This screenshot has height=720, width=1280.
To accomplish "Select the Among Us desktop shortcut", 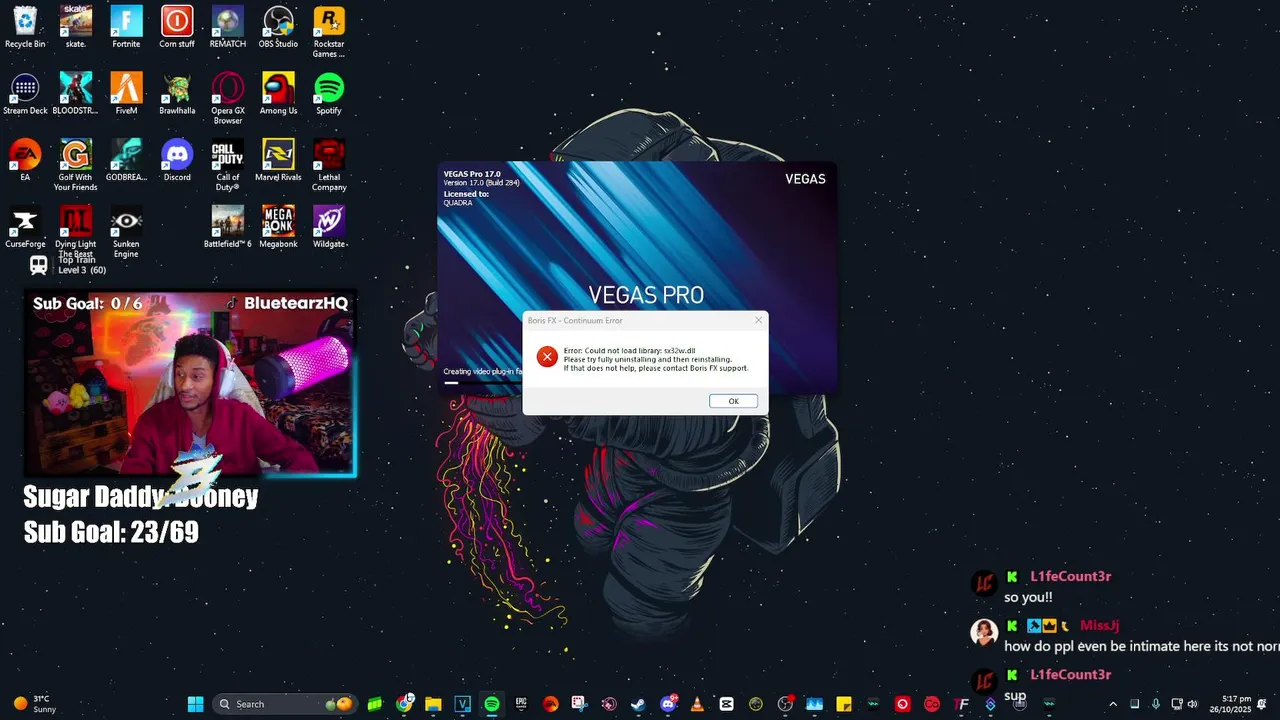I will (278, 94).
